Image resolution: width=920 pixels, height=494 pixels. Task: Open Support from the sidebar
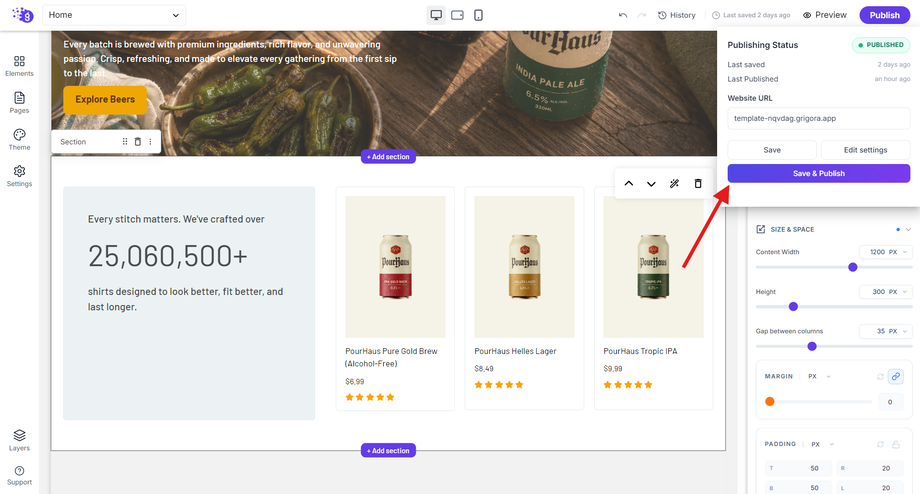19,475
